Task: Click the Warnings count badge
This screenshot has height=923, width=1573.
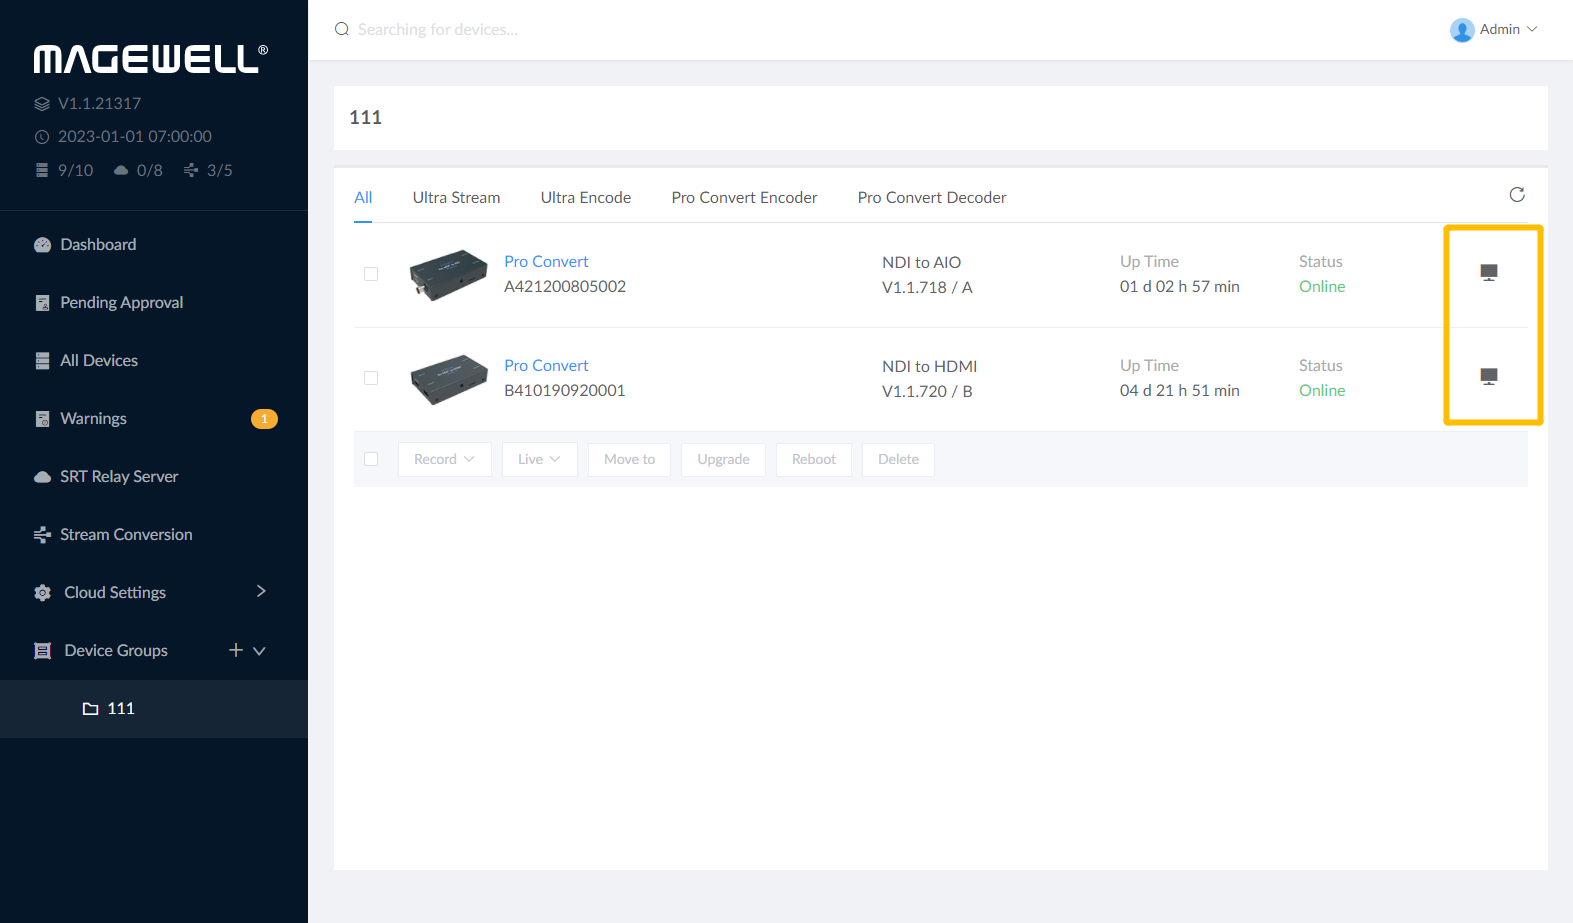Action: point(264,419)
